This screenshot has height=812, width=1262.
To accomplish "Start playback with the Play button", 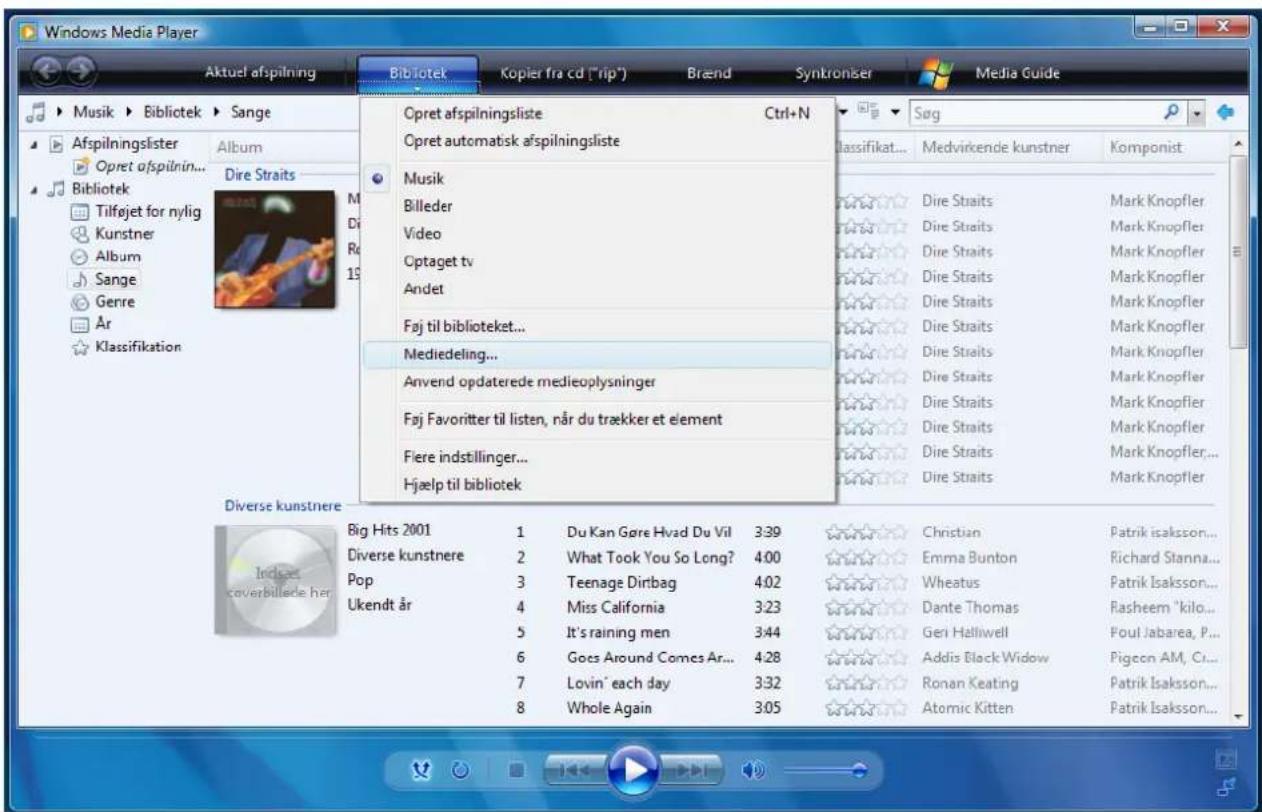I will (631, 771).
